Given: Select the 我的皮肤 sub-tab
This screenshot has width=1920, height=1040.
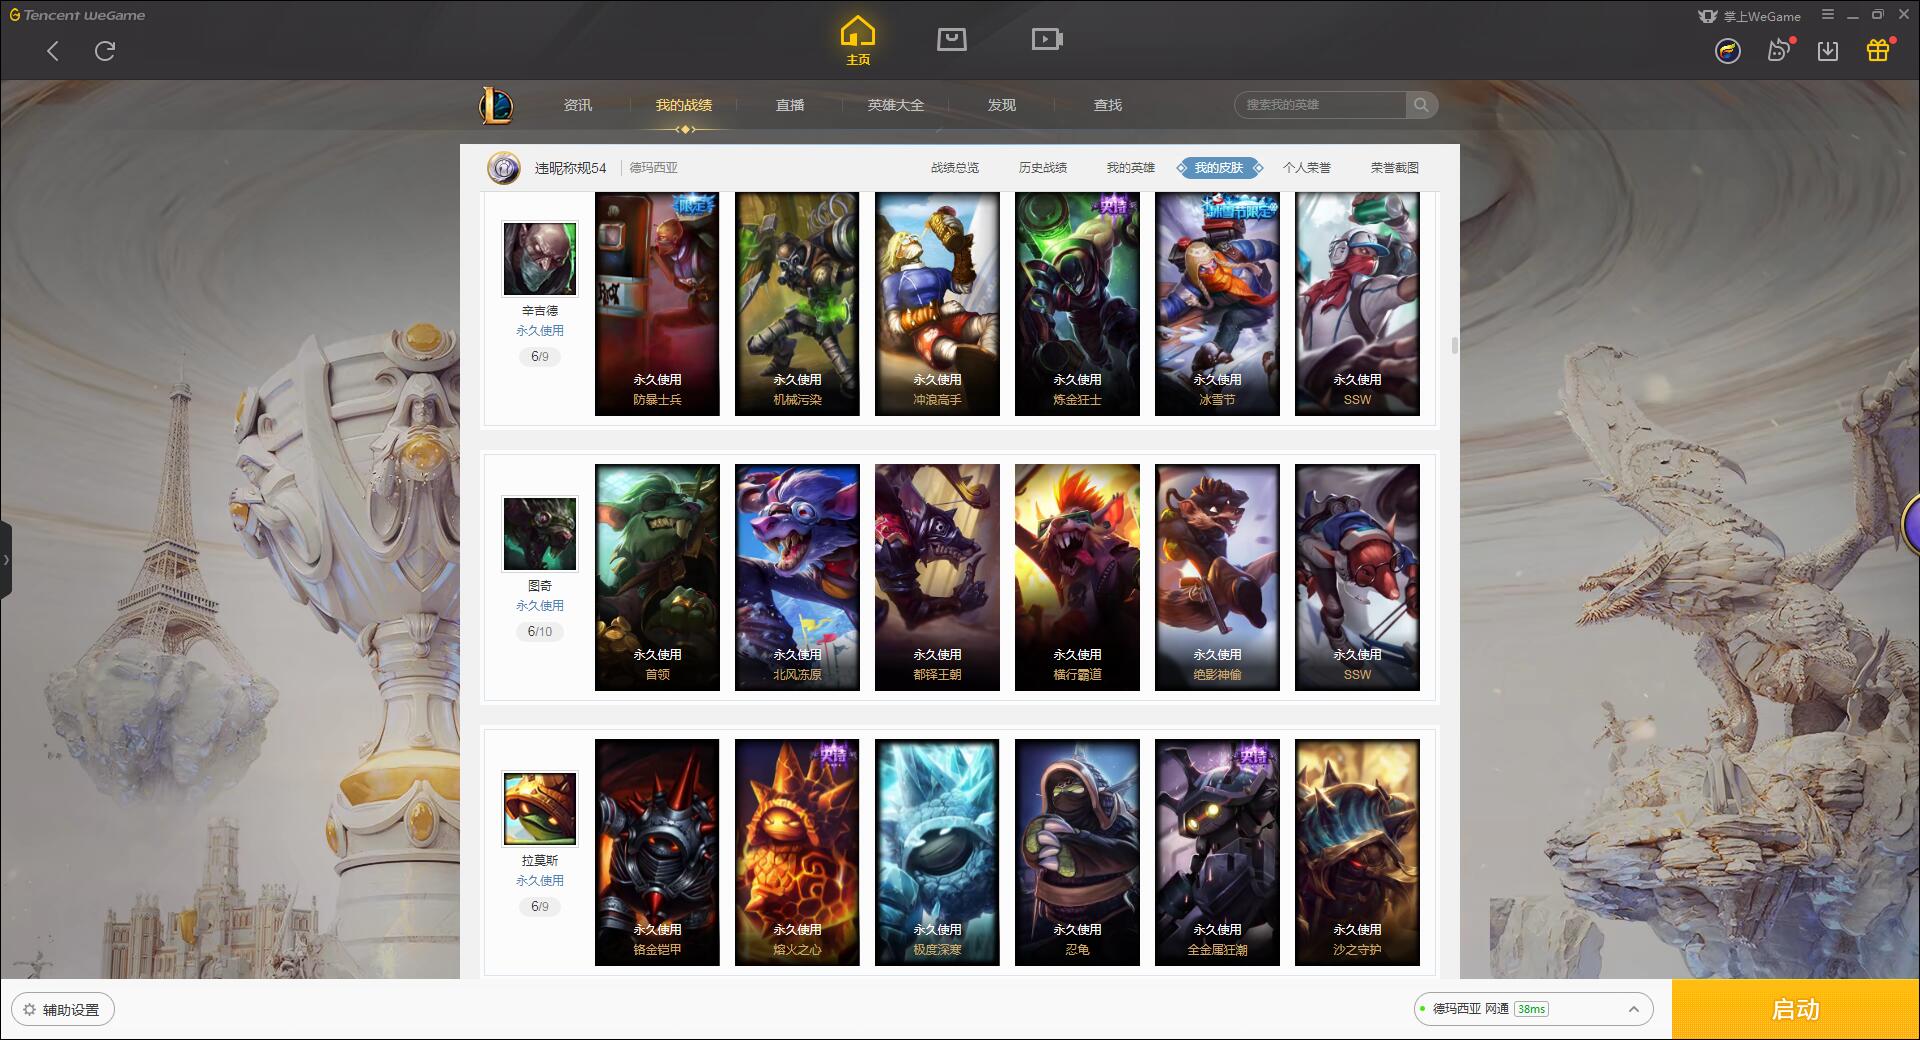Looking at the screenshot, I should coord(1219,168).
